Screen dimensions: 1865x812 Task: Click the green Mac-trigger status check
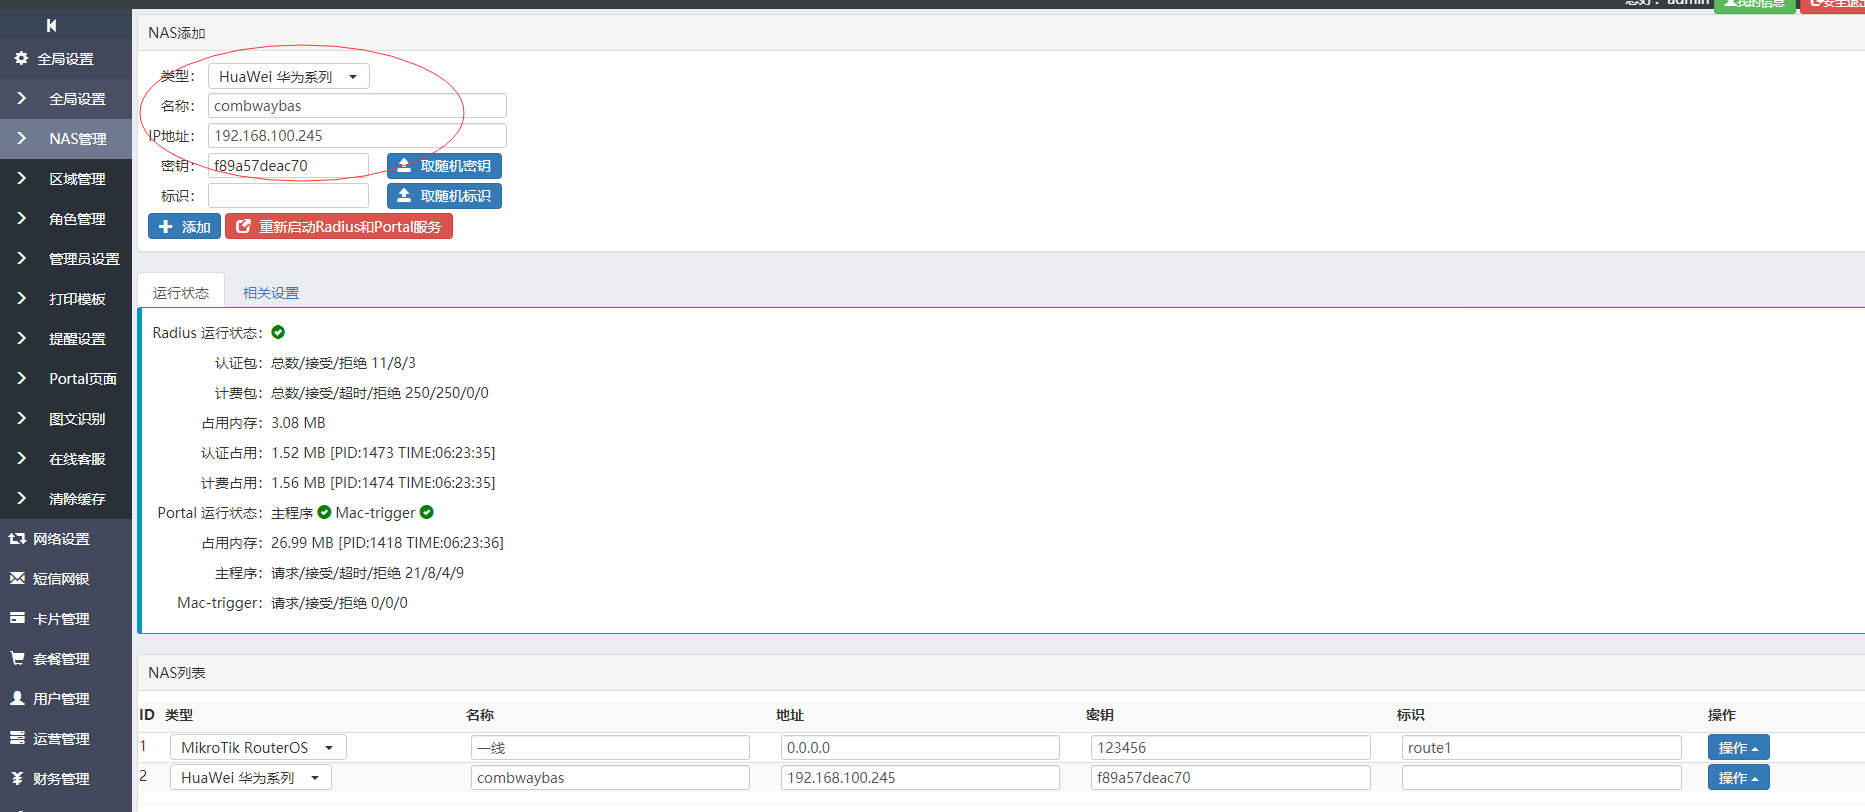427,513
